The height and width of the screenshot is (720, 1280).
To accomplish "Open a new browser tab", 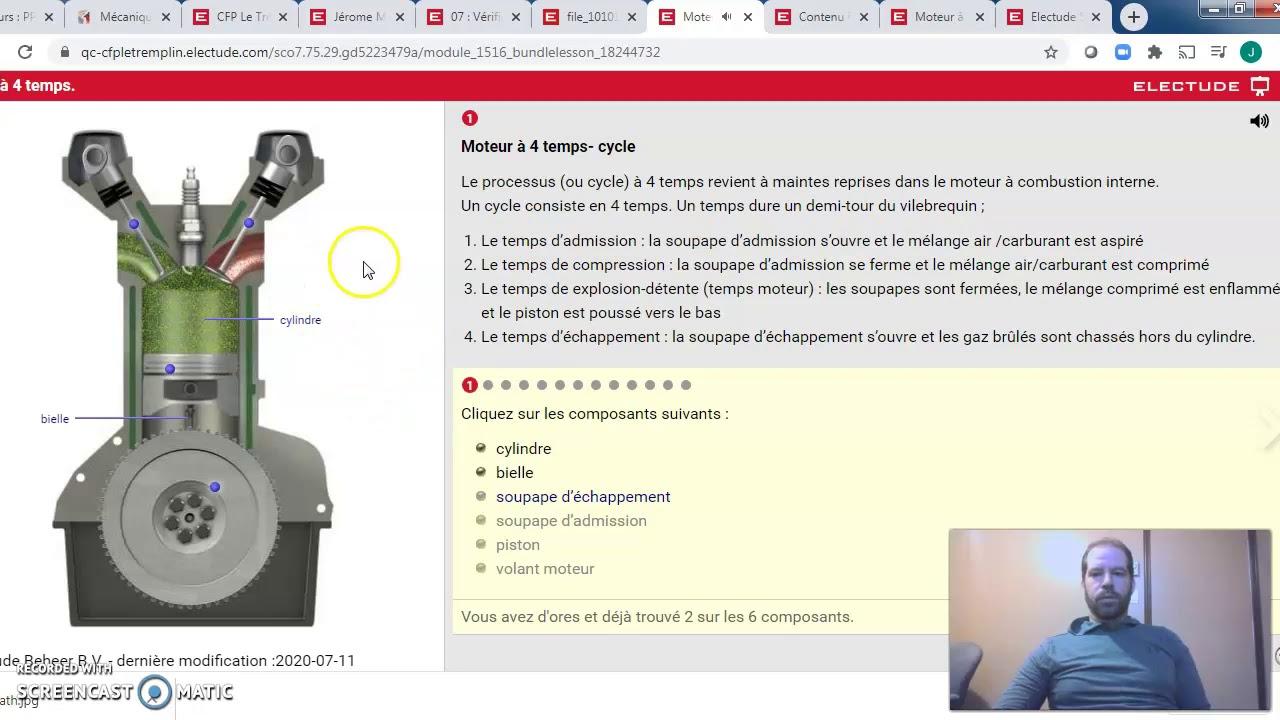I will tap(1133, 17).
